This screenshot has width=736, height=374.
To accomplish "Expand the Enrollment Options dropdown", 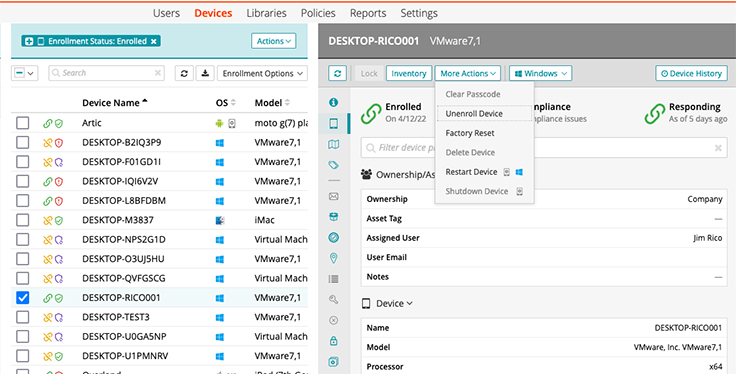I will 262,73.
